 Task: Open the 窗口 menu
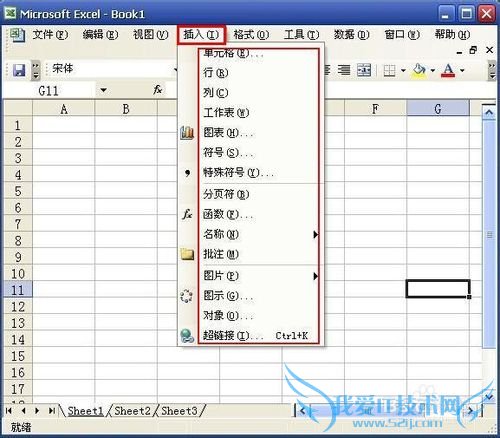click(x=402, y=34)
